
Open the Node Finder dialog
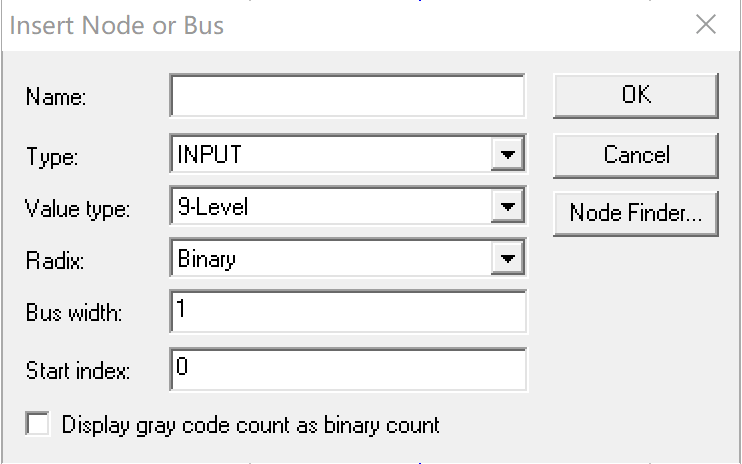pyautogui.click(x=636, y=214)
